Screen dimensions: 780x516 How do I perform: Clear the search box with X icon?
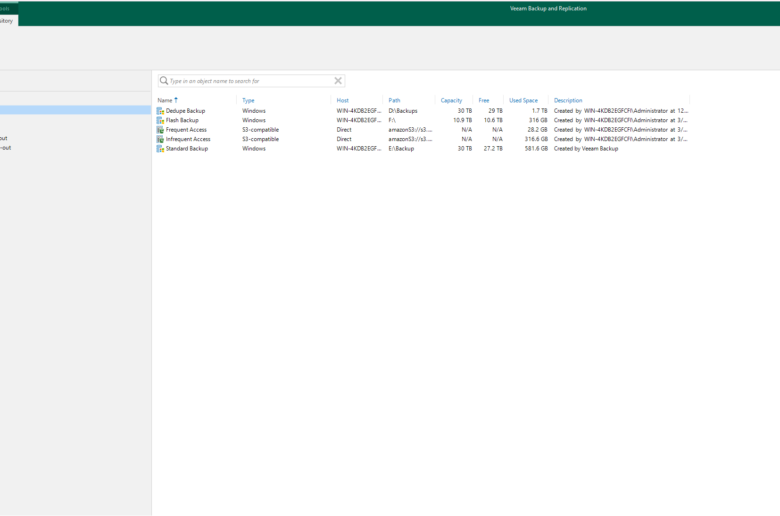tap(338, 81)
